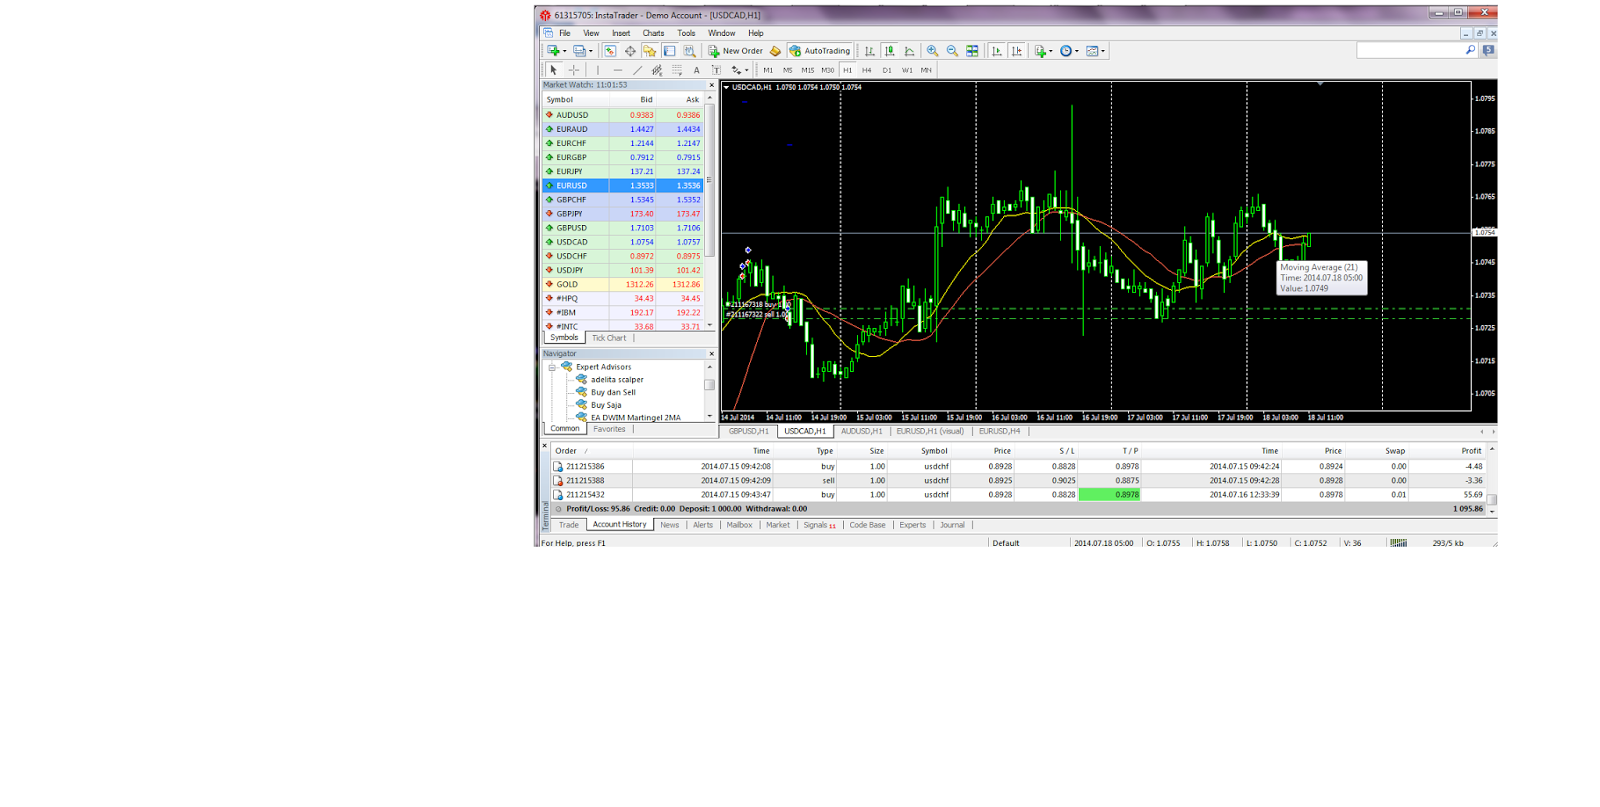Viewport: 1600px width, 807px height.
Task: Click the Market Watch scrollbar thumb
Action: 710,182
